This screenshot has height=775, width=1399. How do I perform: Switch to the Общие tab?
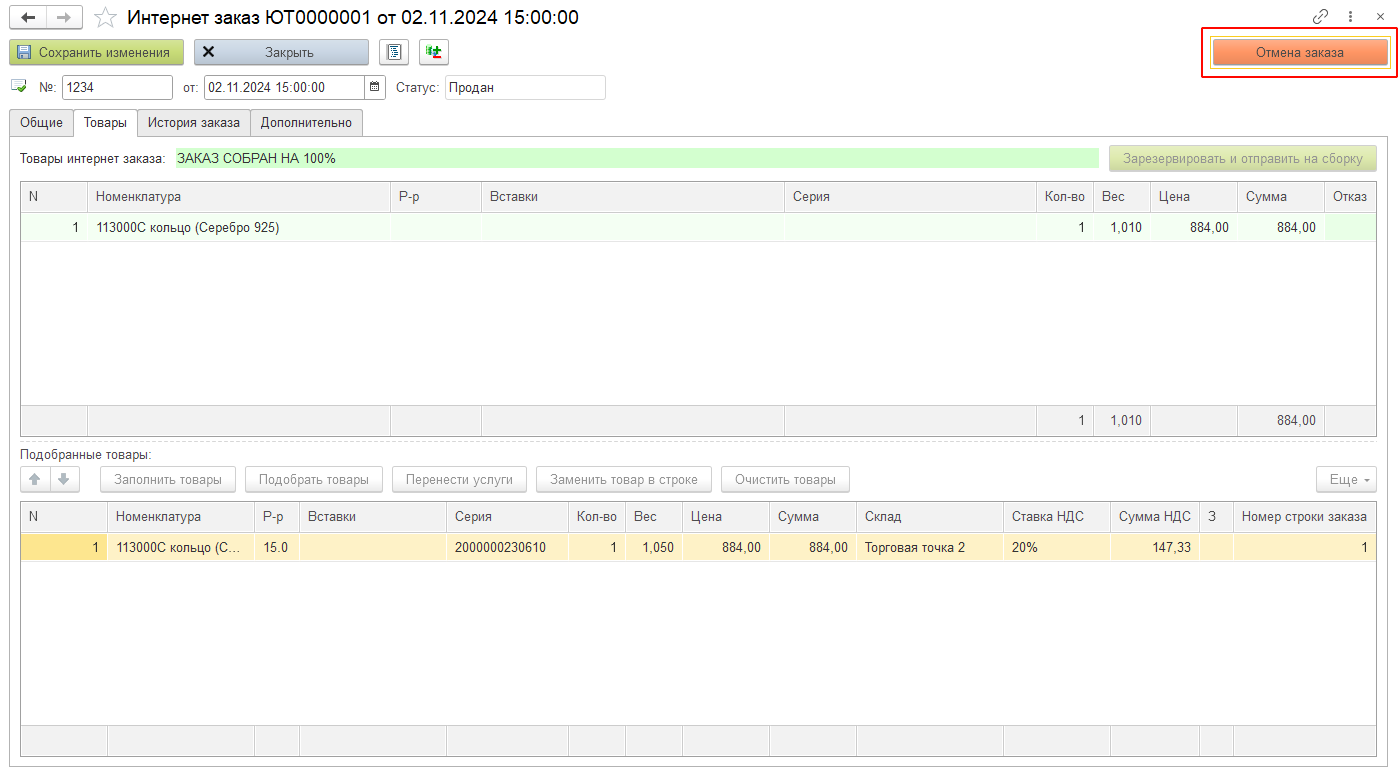pos(41,123)
